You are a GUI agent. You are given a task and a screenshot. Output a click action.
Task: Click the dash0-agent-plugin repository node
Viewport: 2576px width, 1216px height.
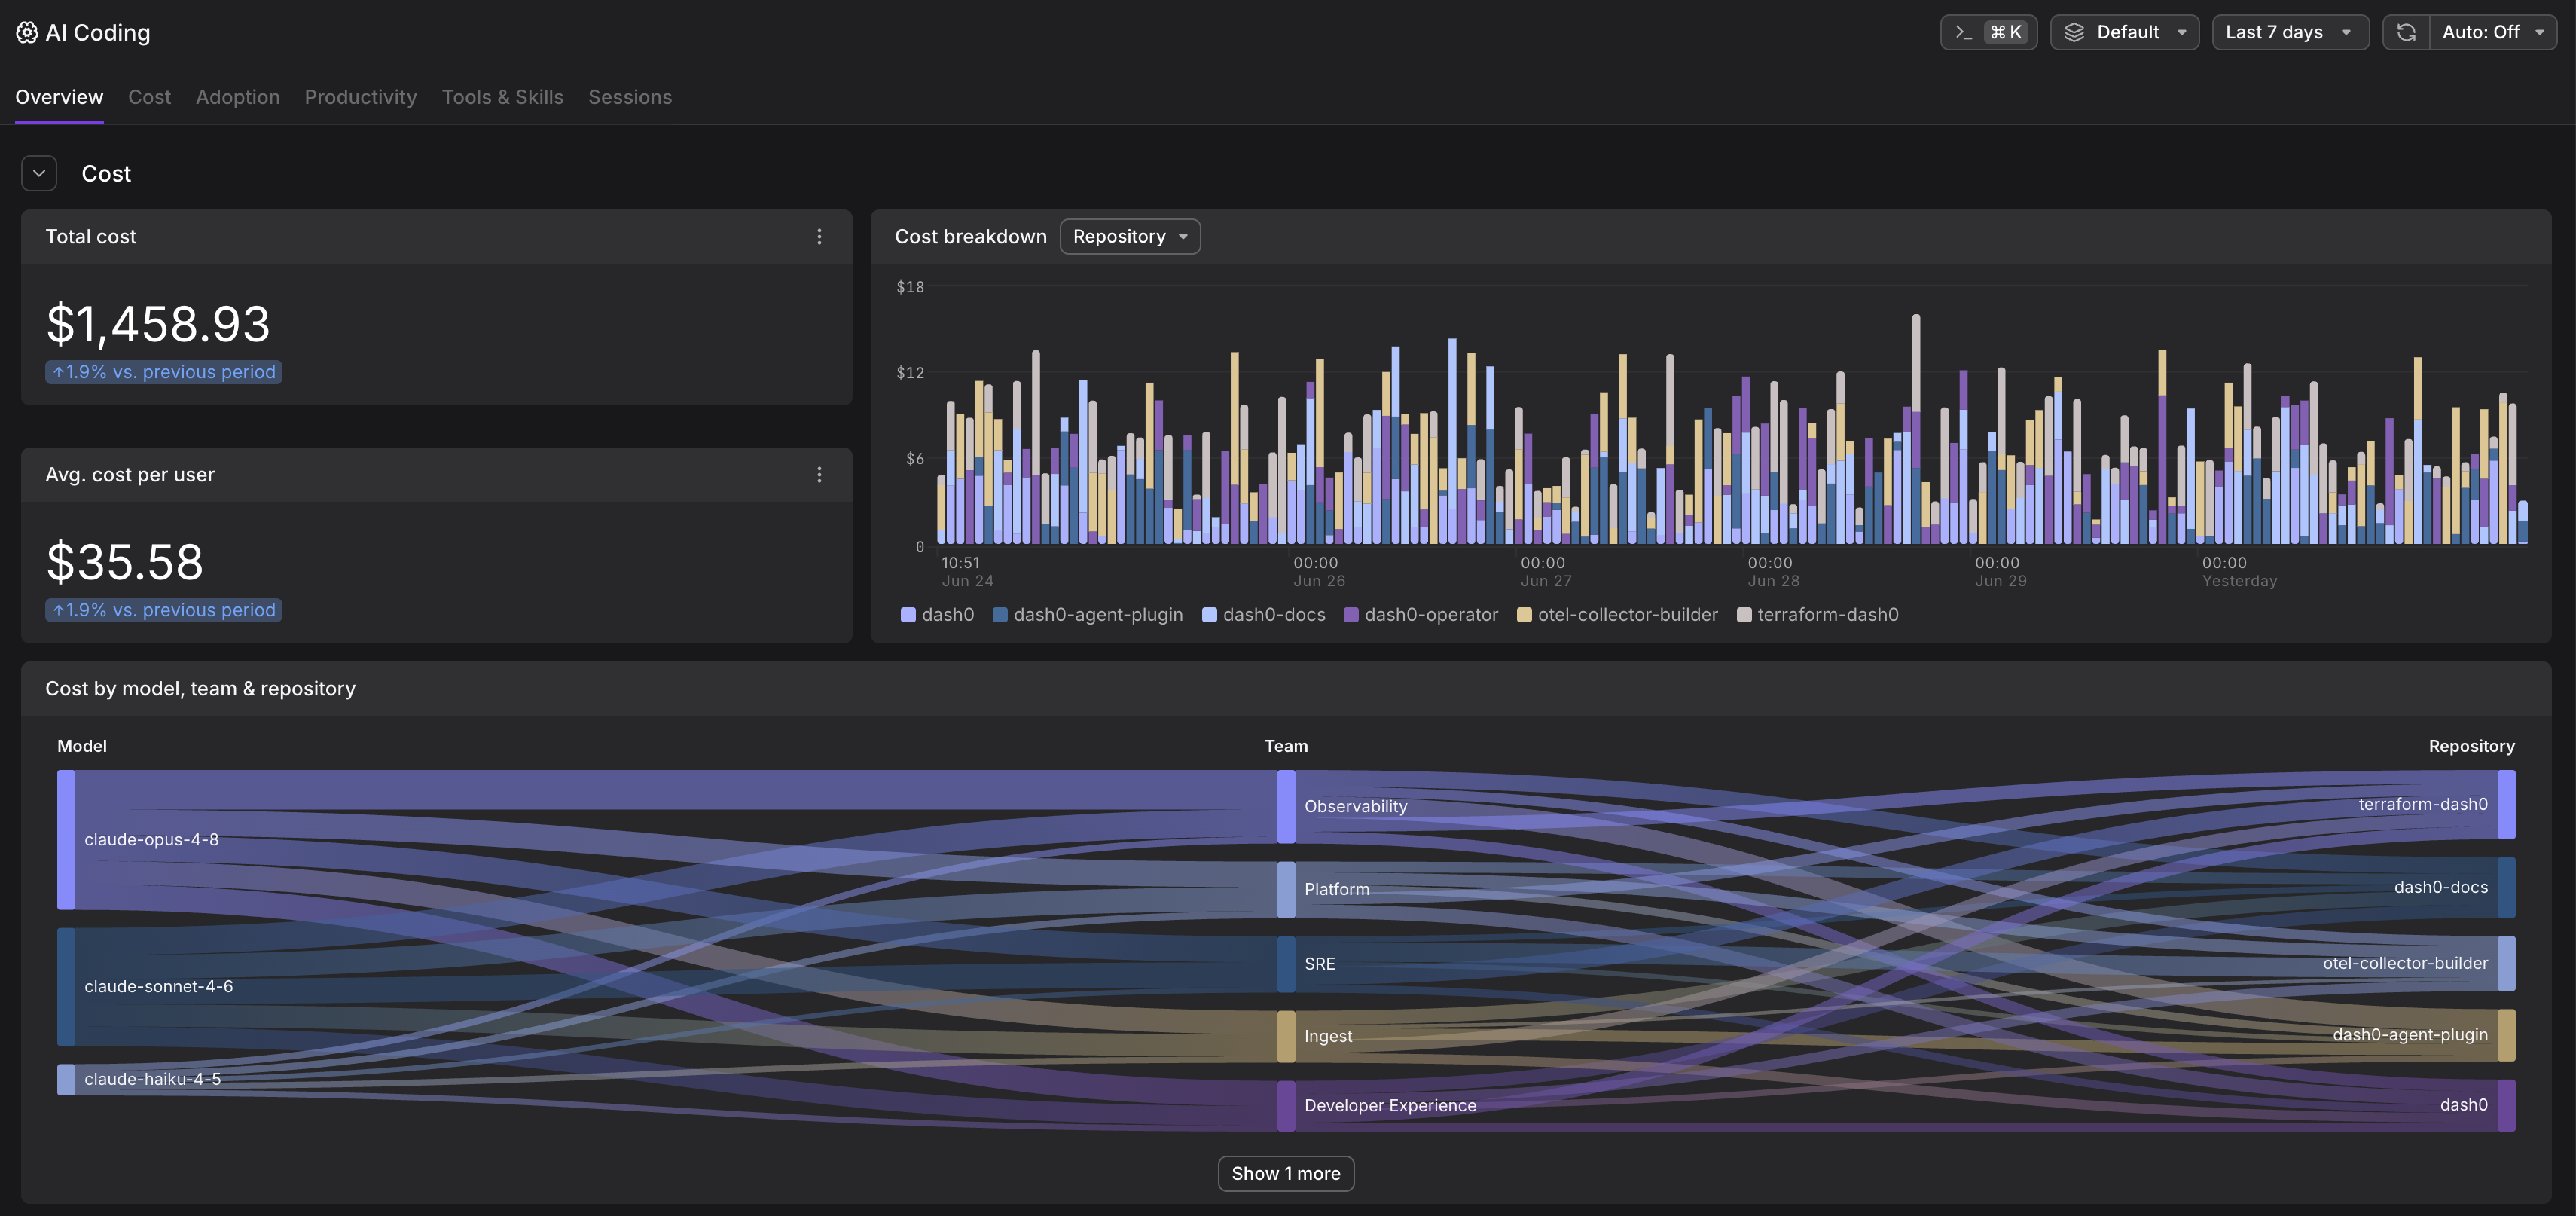click(2506, 1035)
